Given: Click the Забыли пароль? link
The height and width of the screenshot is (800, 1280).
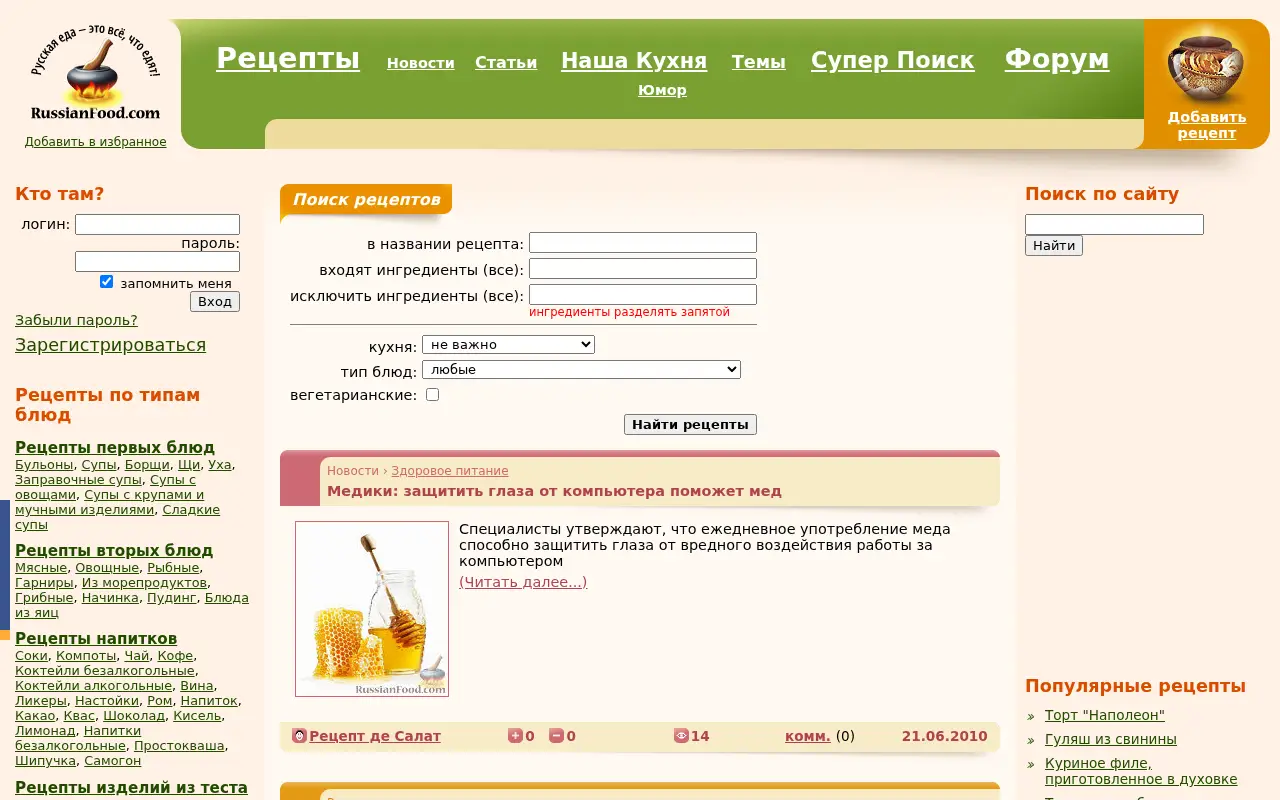Looking at the screenshot, I should 76,321.
